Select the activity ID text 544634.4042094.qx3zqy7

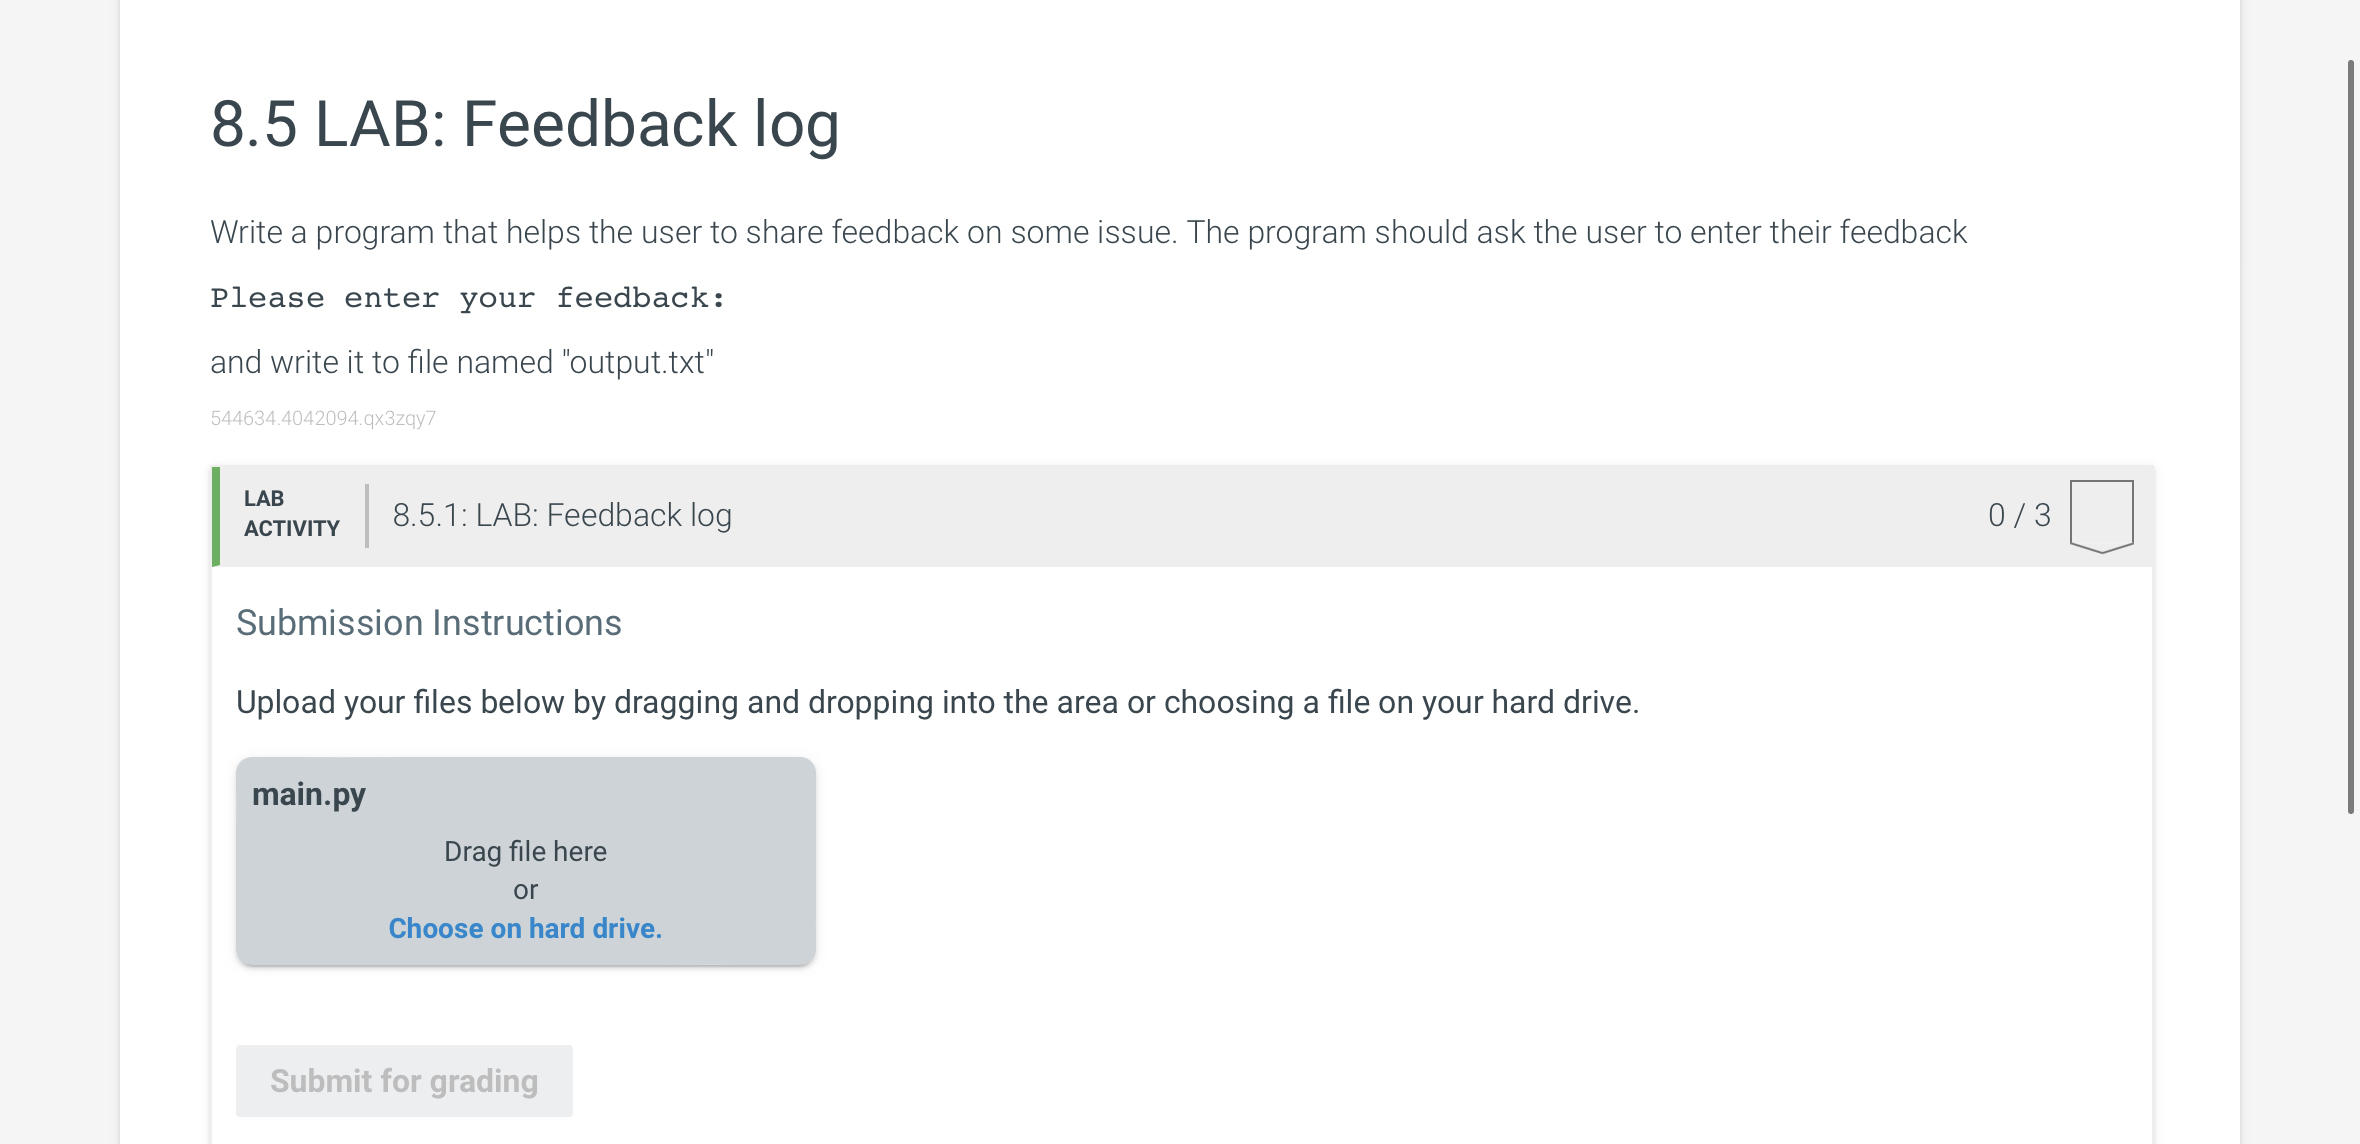[x=322, y=418]
